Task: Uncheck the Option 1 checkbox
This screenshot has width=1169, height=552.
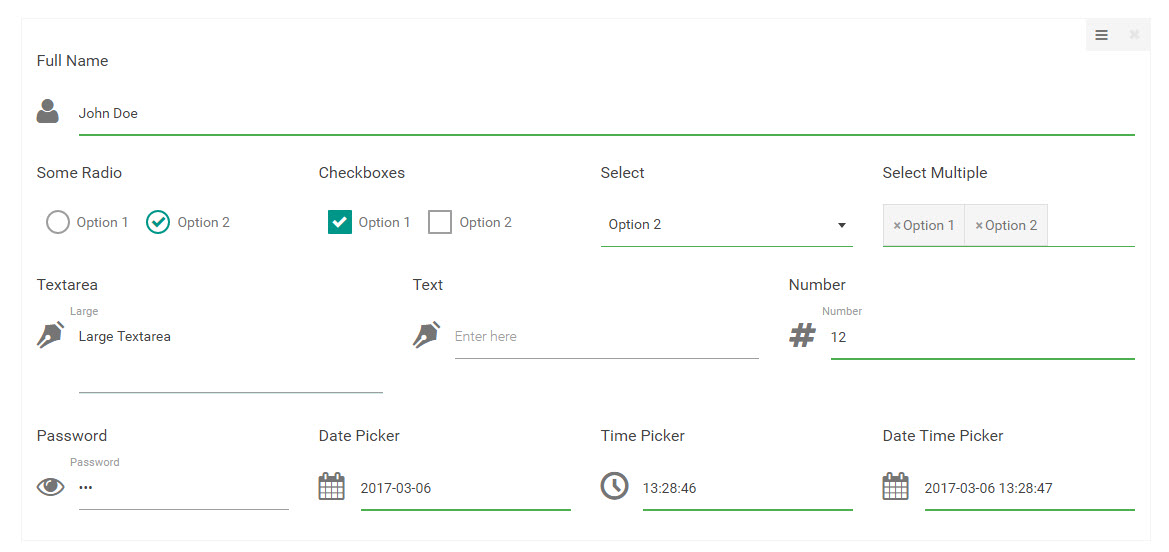Action: point(340,222)
